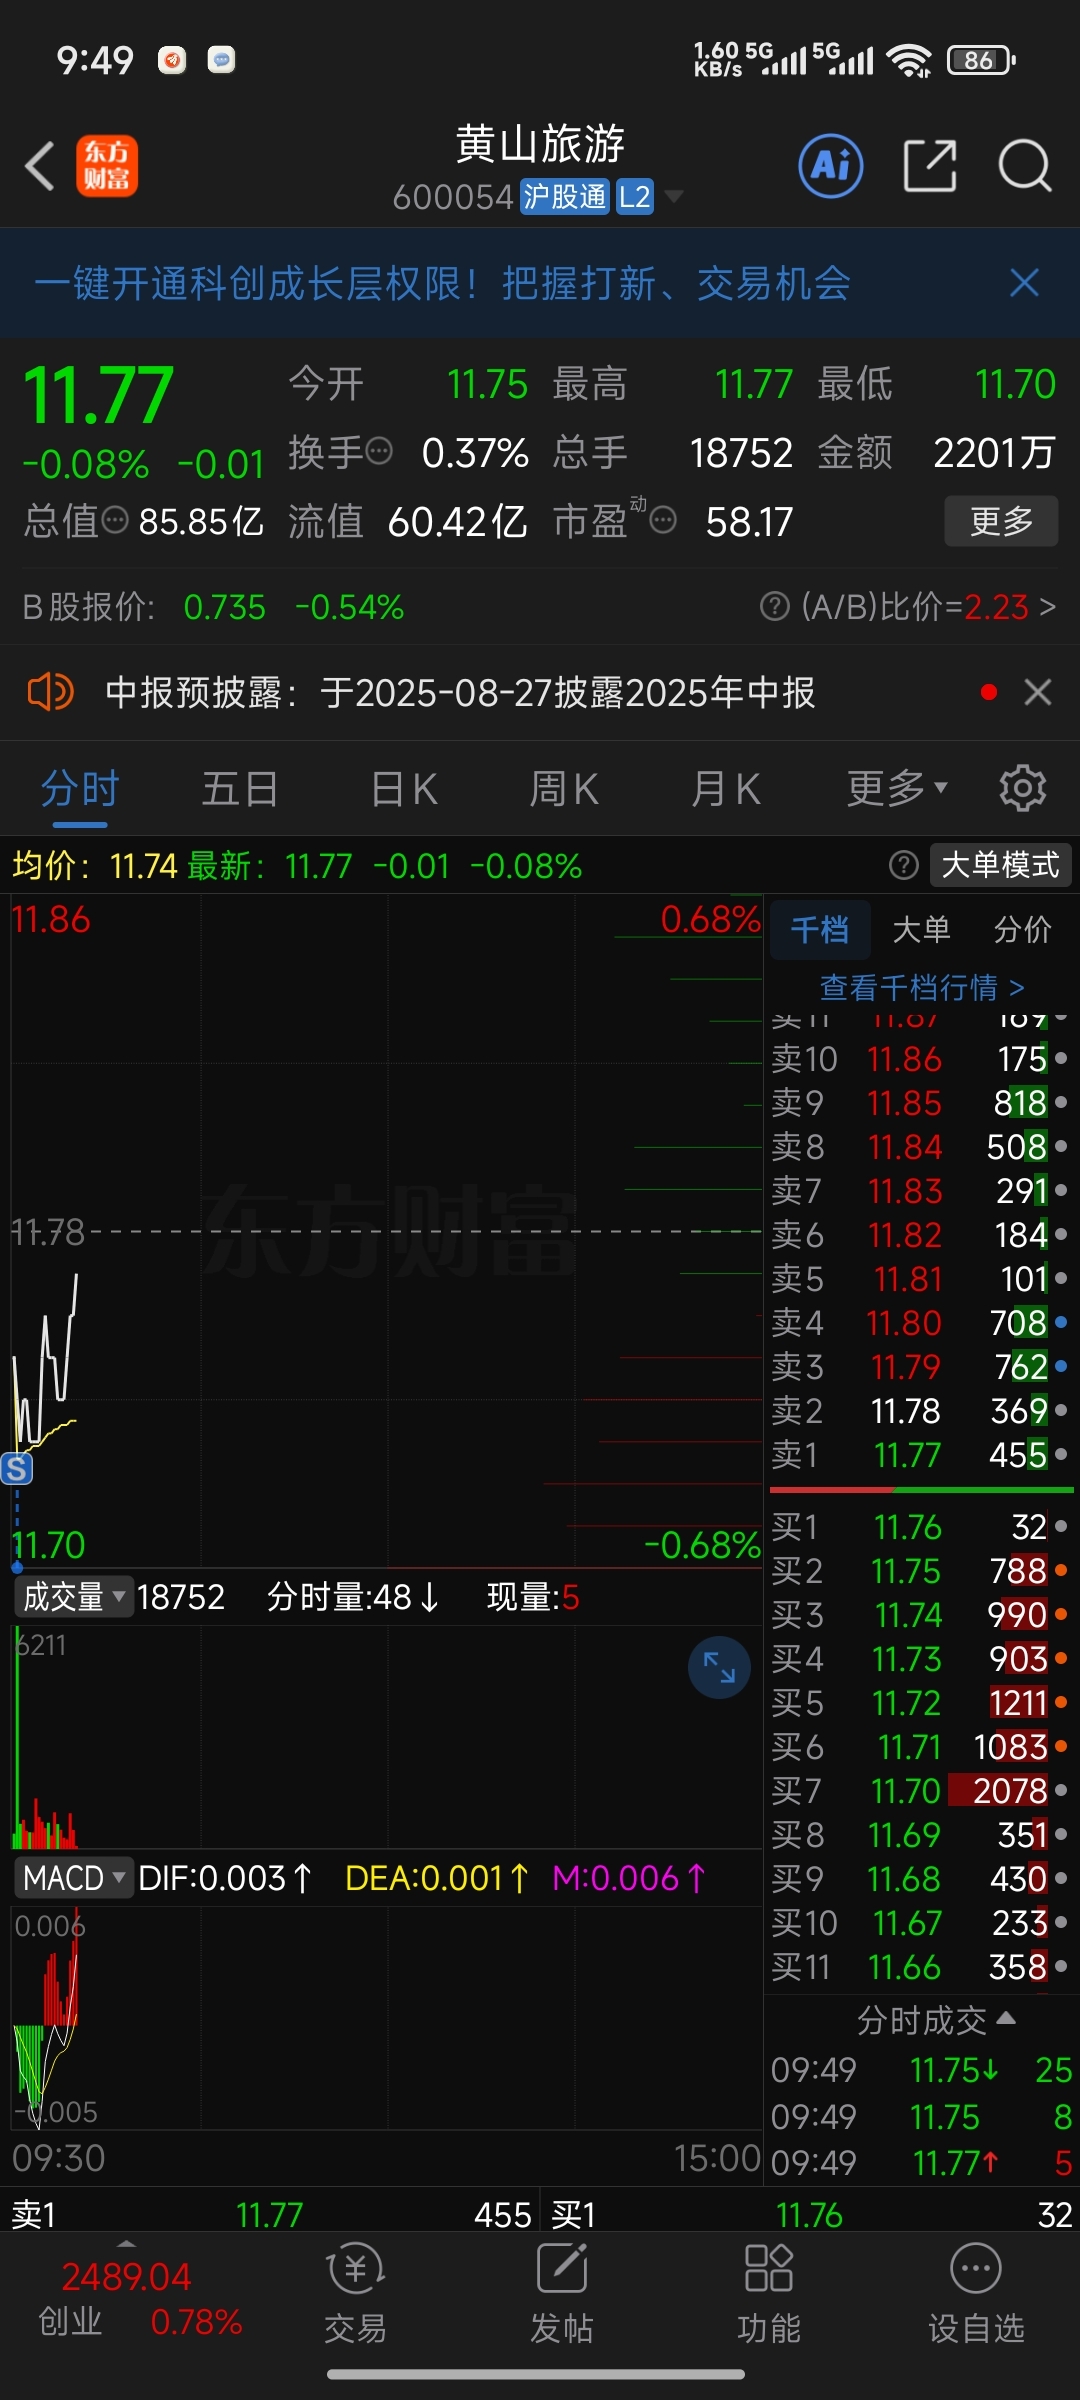Tap the speaker announcement icon
Viewport: 1080px width, 2400px height.
50,692
